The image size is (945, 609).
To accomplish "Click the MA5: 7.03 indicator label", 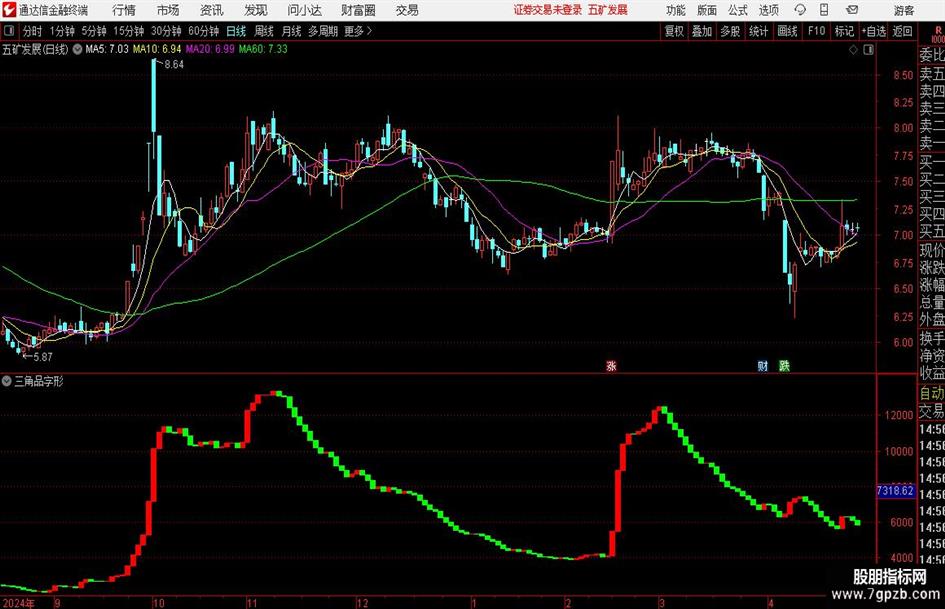I will pos(107,49).
